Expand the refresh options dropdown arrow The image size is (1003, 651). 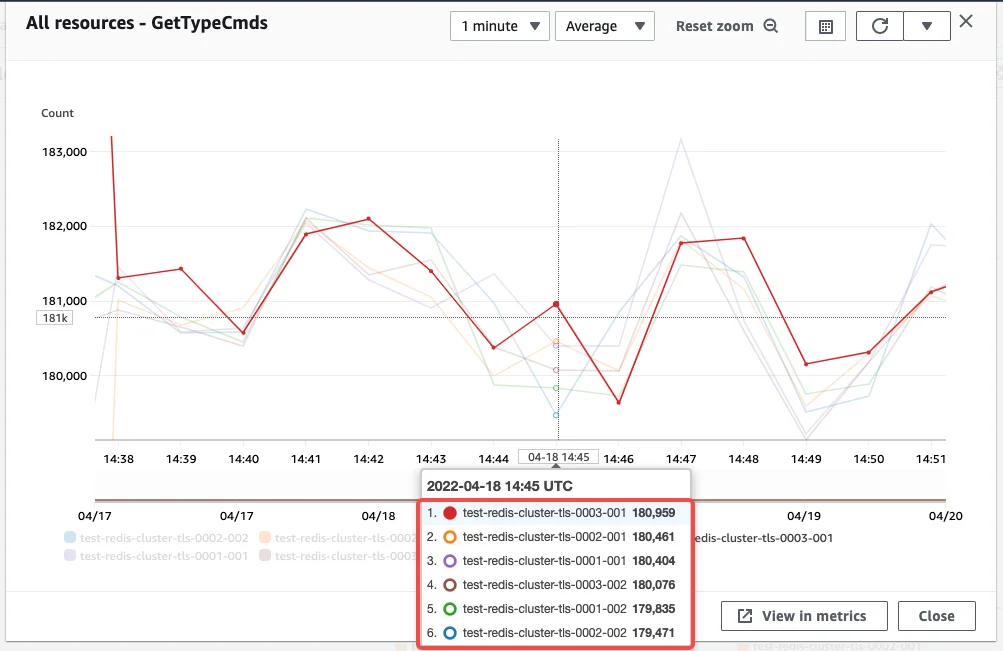pos(927,26)
